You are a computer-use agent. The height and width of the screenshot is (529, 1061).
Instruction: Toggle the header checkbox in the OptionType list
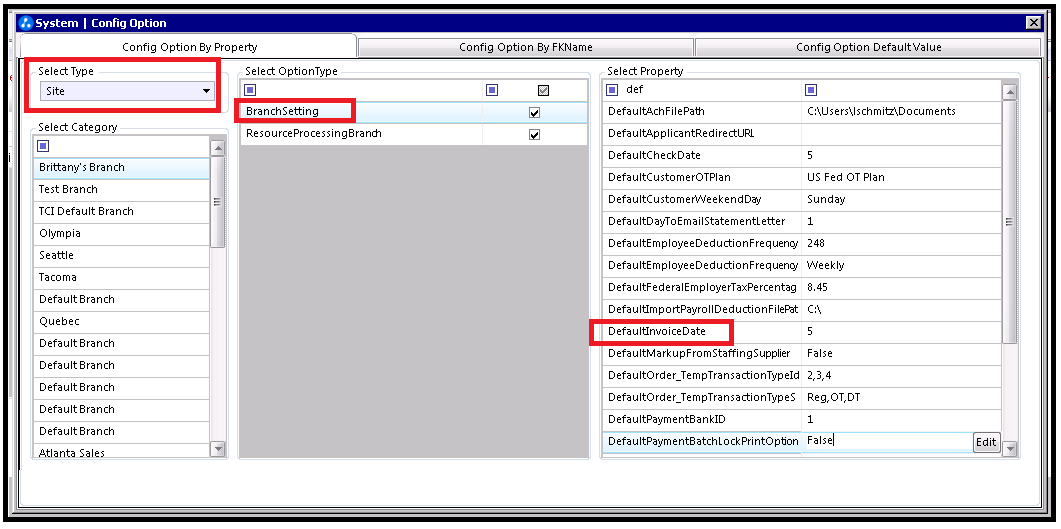point(543,90)
